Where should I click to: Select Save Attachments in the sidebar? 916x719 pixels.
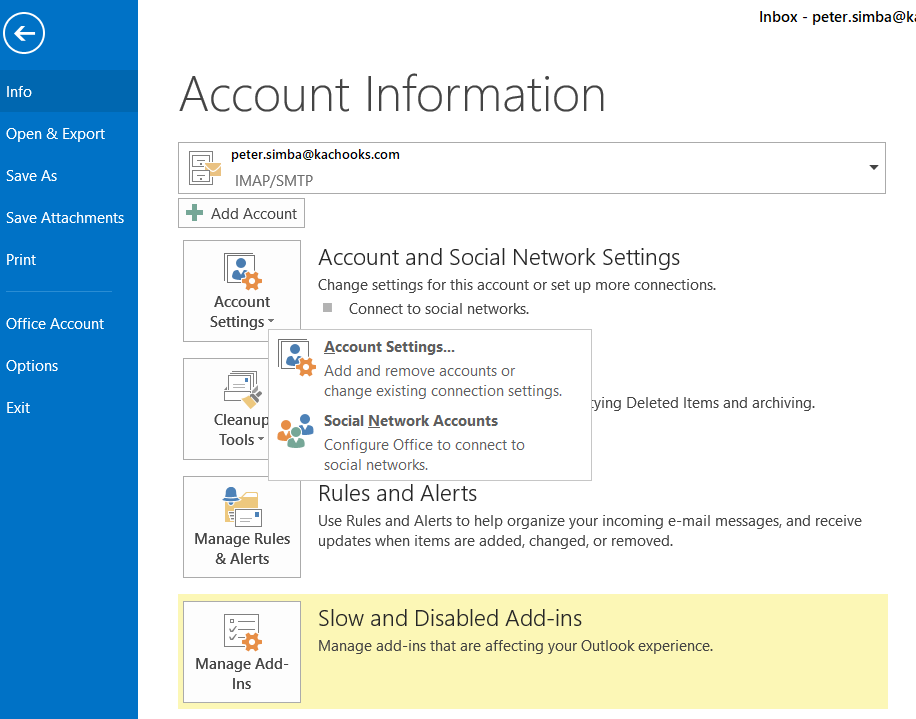click(x=69, y=218)
